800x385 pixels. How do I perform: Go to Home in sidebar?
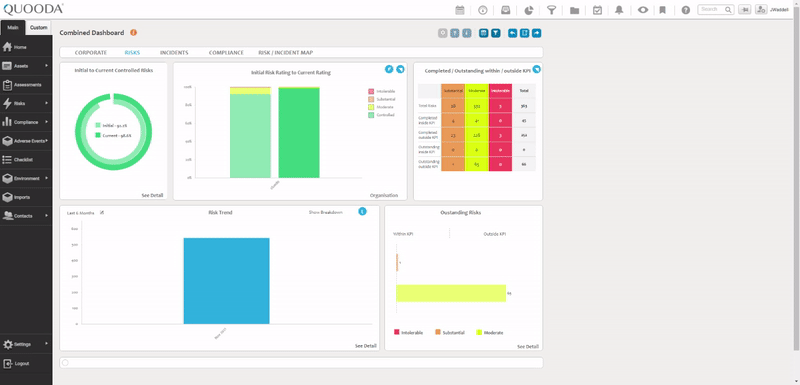coord(26,47)
